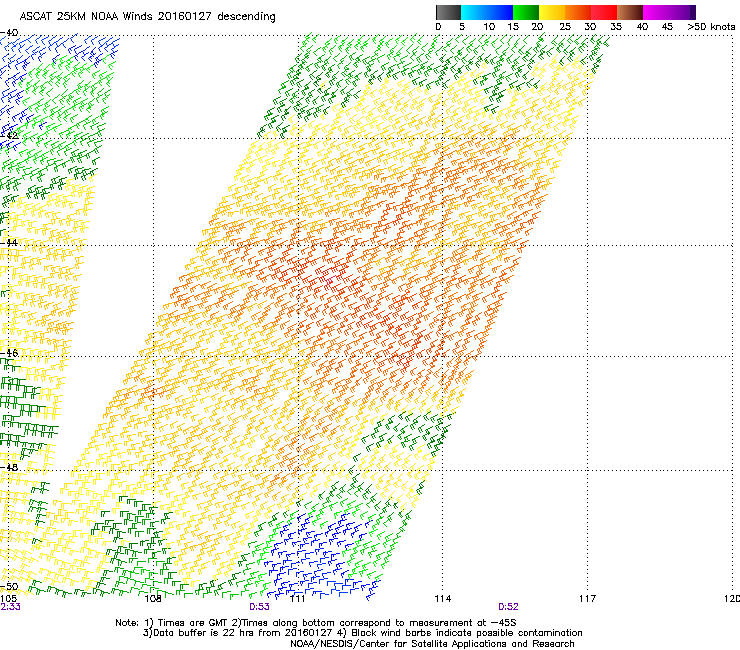
Task: Click the 105 longitude axis label
Action: pyautogui.click(x=8, y=599)
